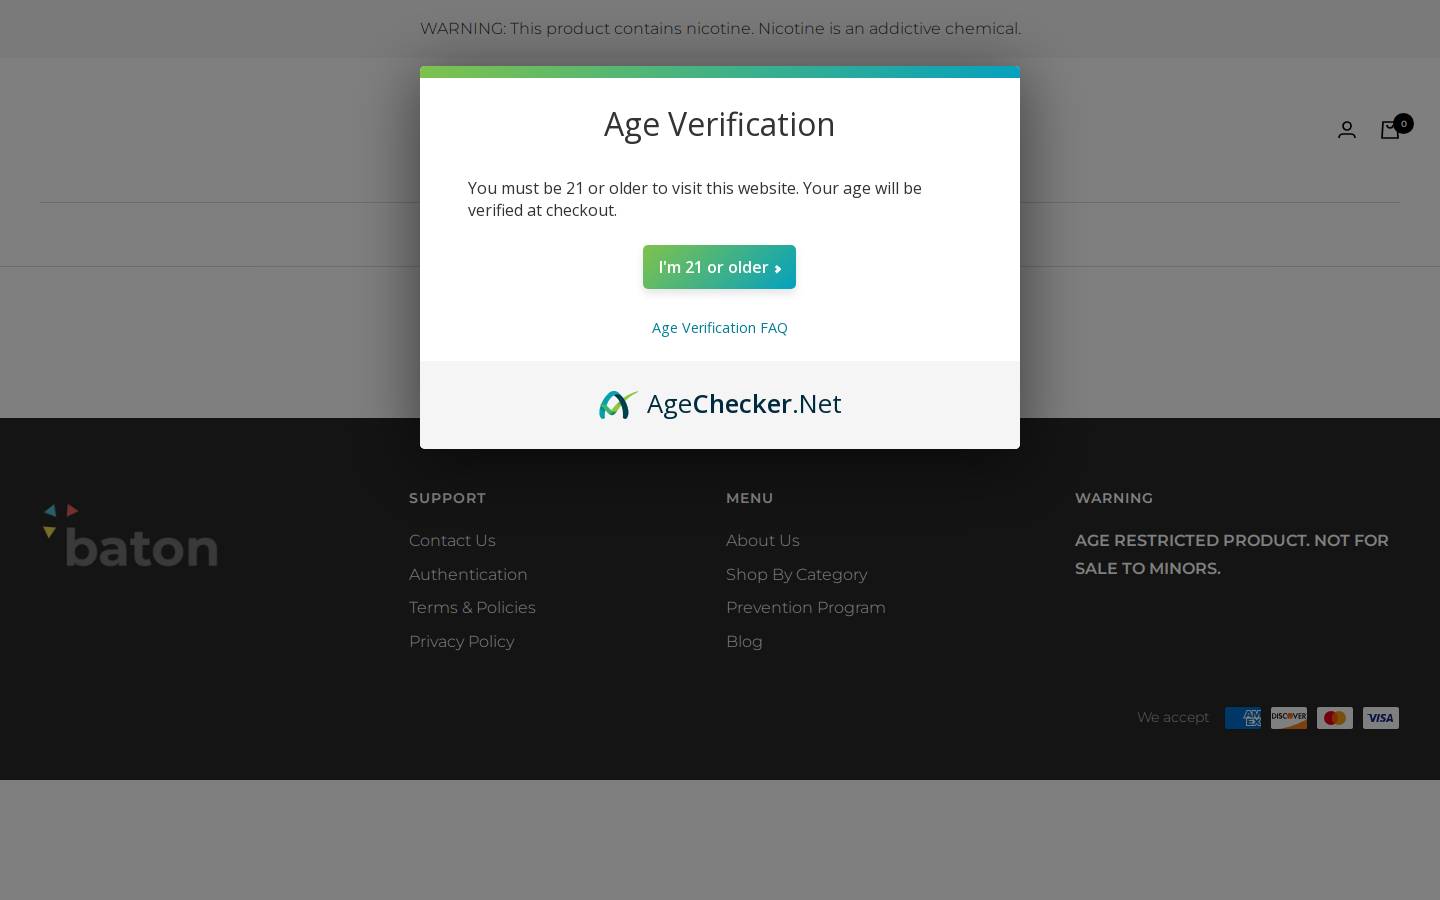View the Privacy Policy
The width and height of the screenshot is (1440, 900).
(461, 641)
